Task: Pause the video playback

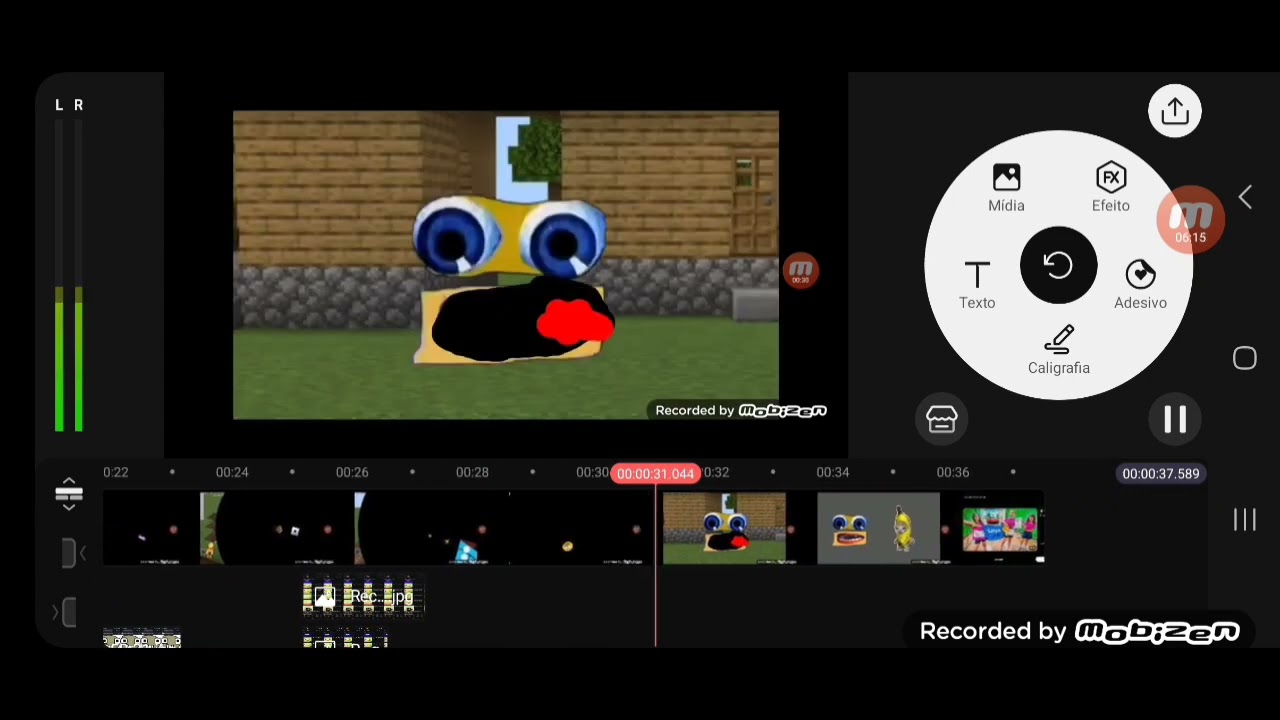Action: tap(1175, 420)
